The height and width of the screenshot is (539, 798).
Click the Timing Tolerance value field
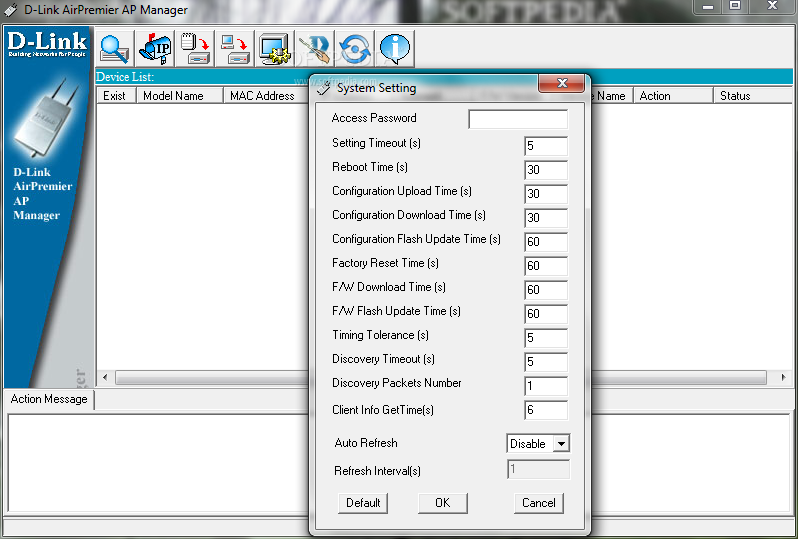546,337
